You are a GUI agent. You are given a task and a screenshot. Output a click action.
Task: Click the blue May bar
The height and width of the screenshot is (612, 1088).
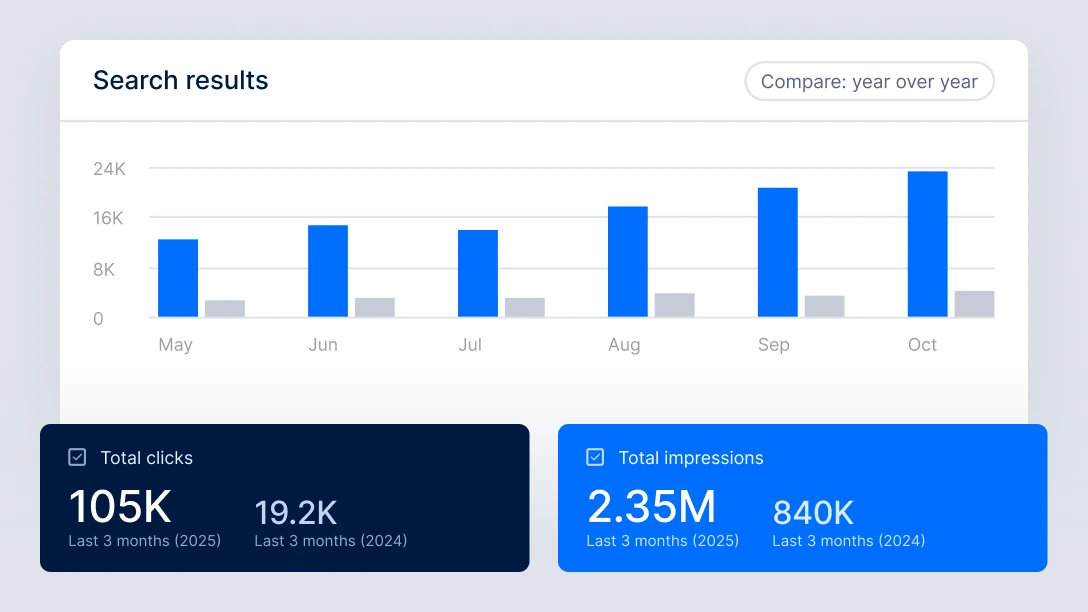pos(178,278)
